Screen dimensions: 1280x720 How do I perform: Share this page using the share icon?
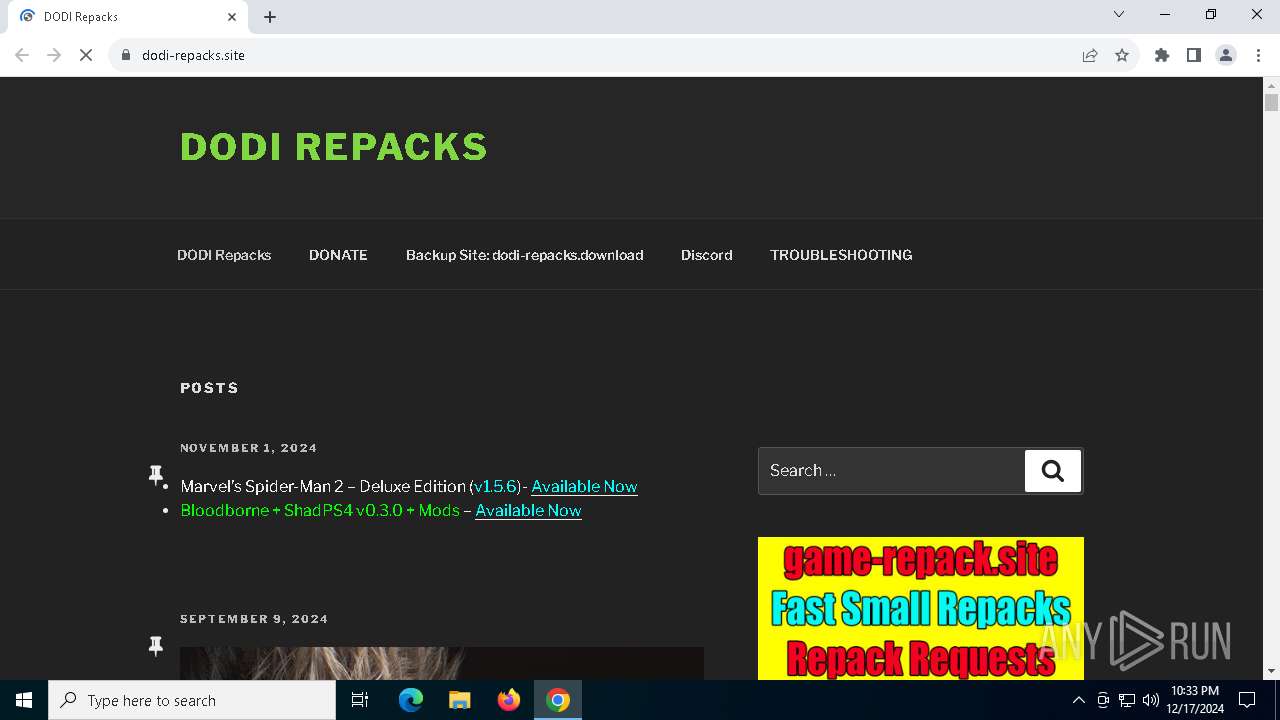(1090, 55)
